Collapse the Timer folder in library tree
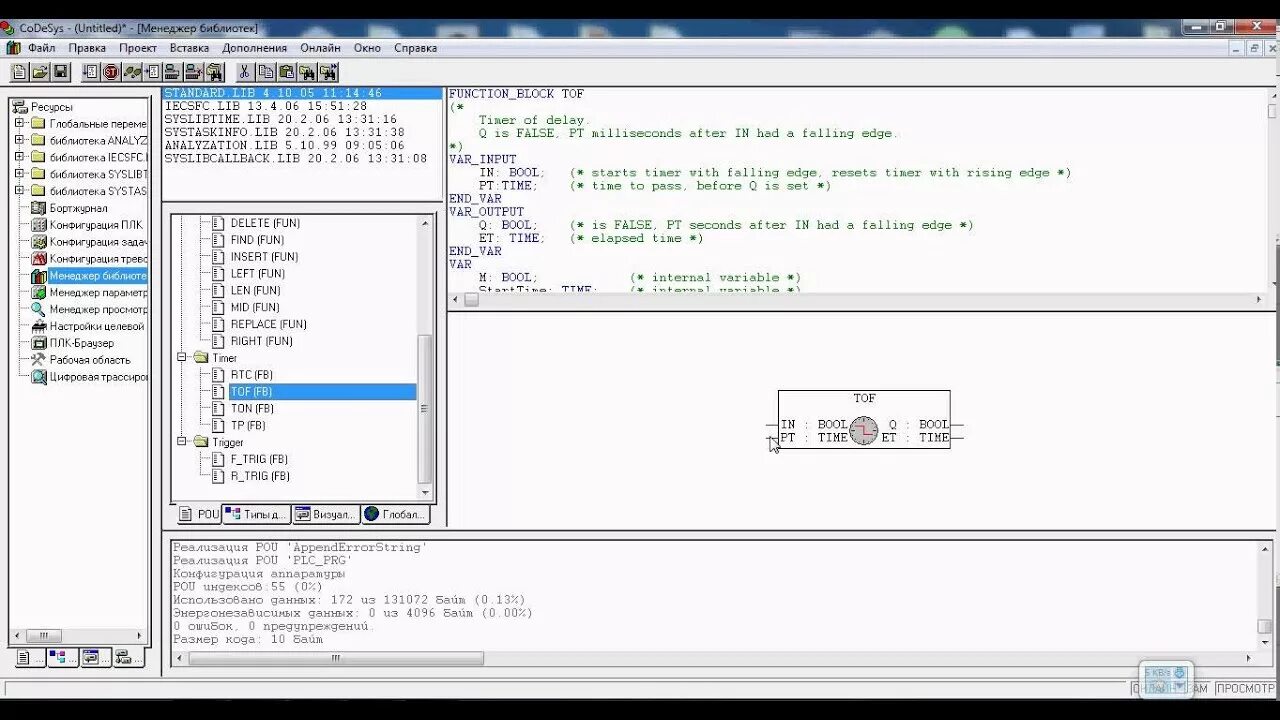 (x=183, y=357)
